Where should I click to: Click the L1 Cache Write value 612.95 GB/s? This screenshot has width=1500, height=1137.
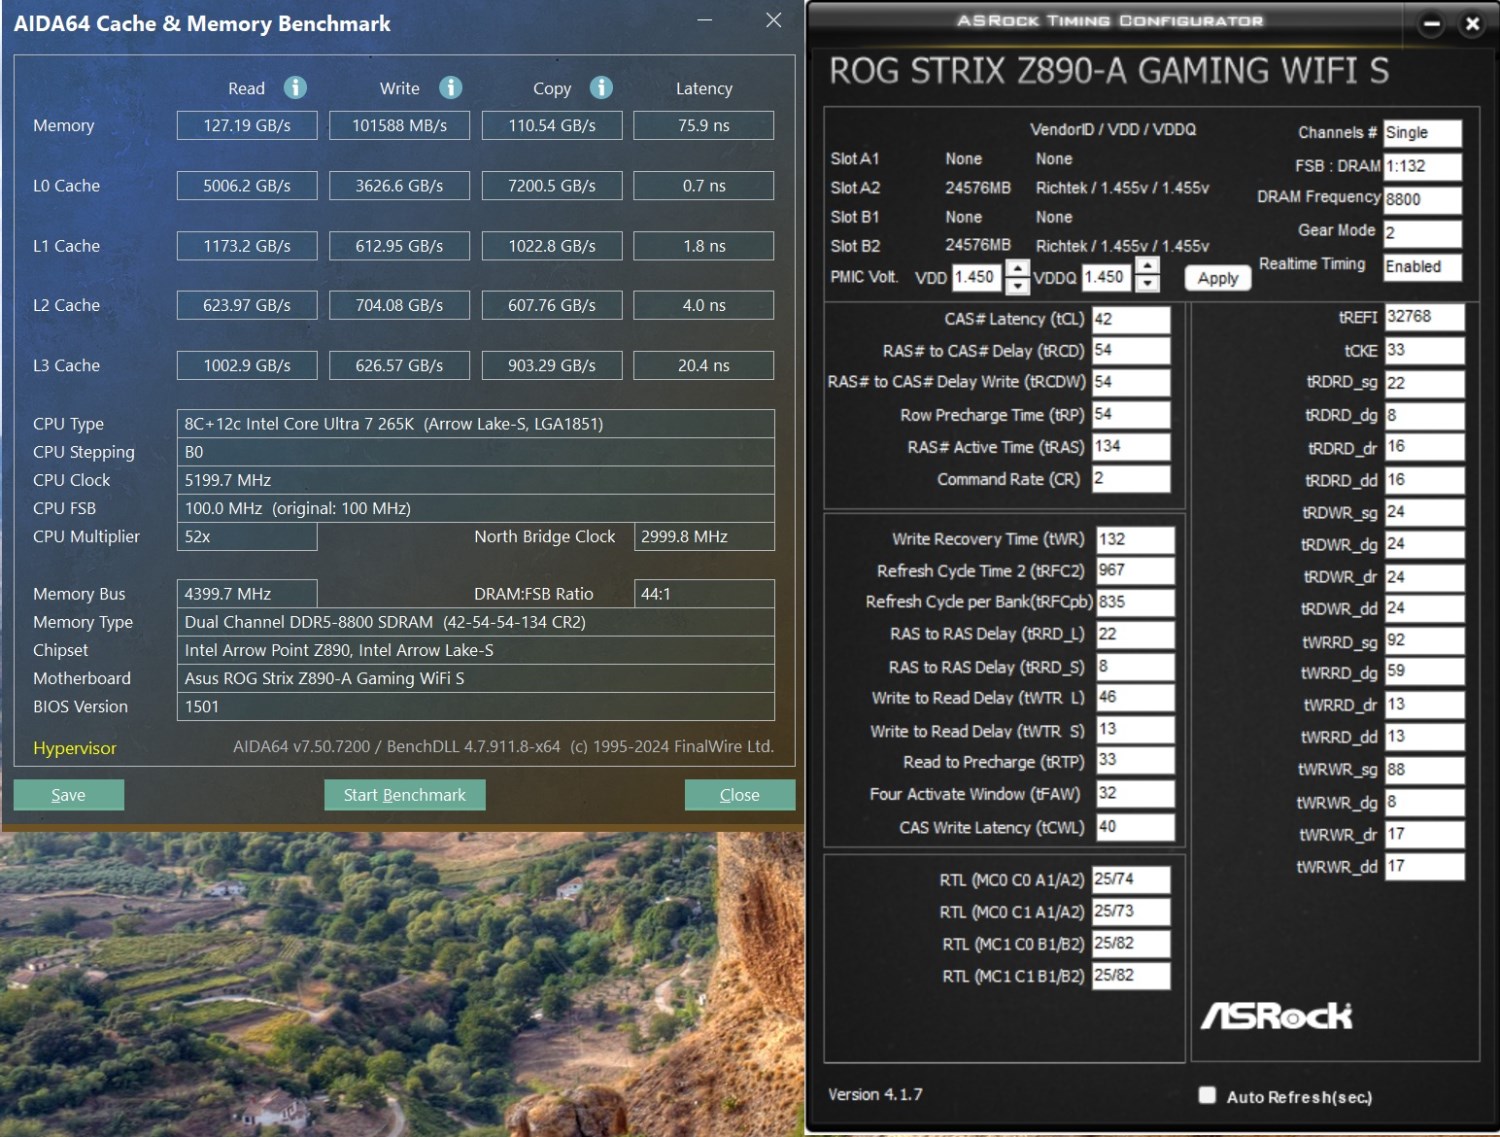tap(399, 246)
